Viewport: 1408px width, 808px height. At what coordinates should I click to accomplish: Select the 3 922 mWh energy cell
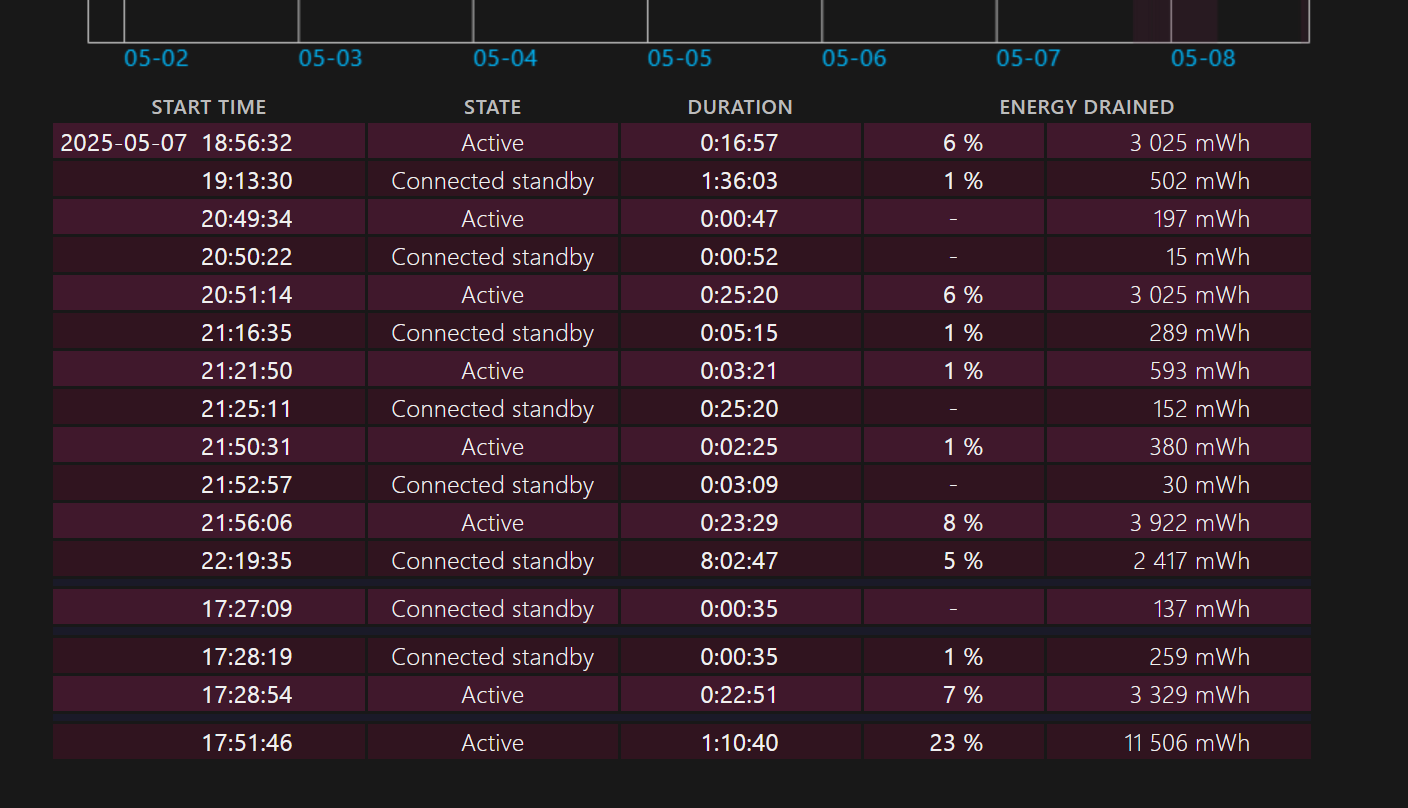coord(1189,523)
